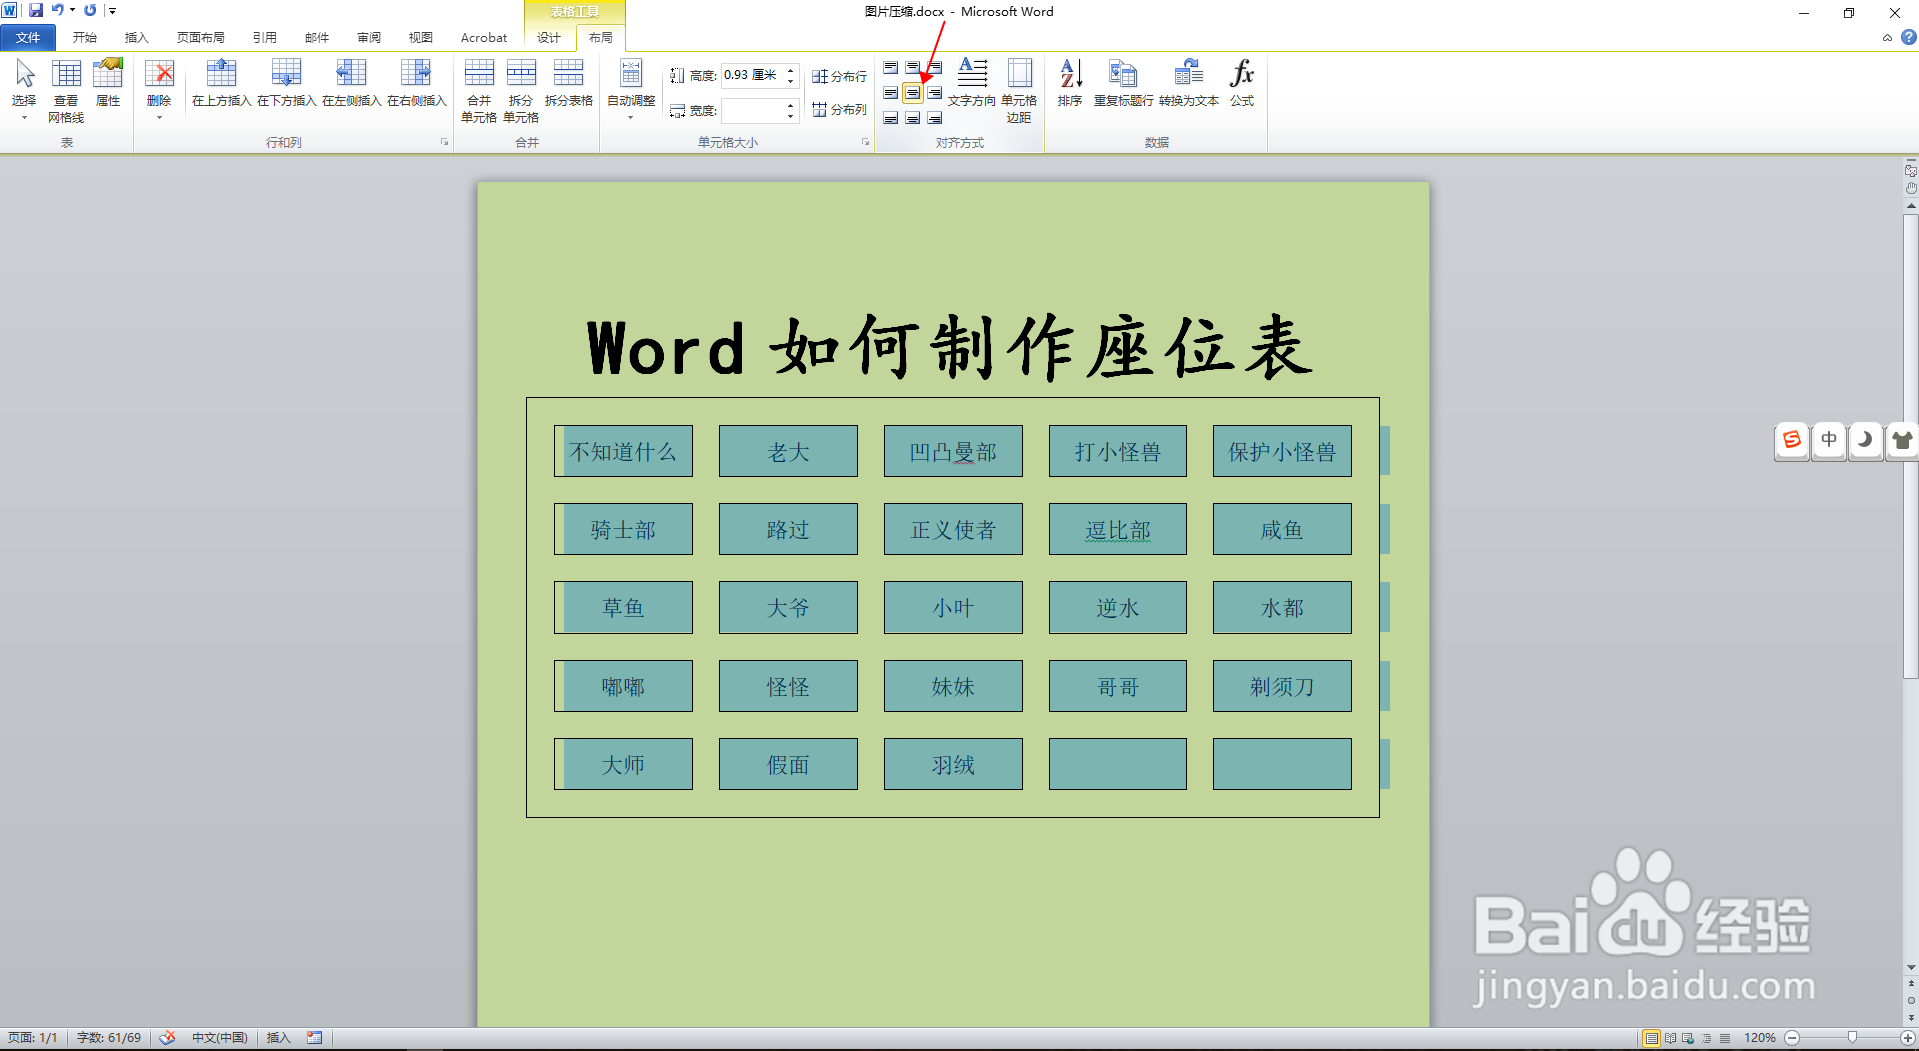This screenshot has width=1919, height=1051.
Task: Decrease row height with the down spinner
Action: point(791,80)
